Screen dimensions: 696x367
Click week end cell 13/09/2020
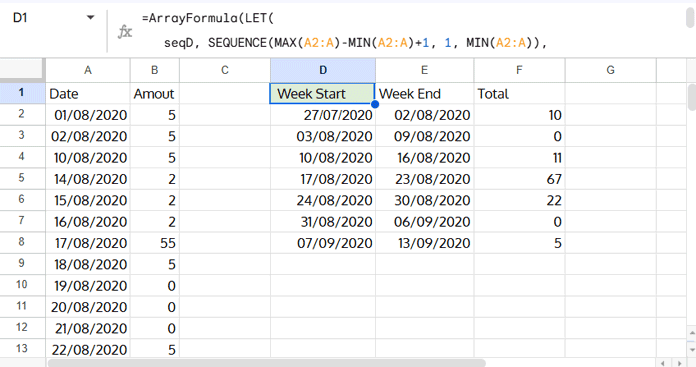(x=424, y=243)
